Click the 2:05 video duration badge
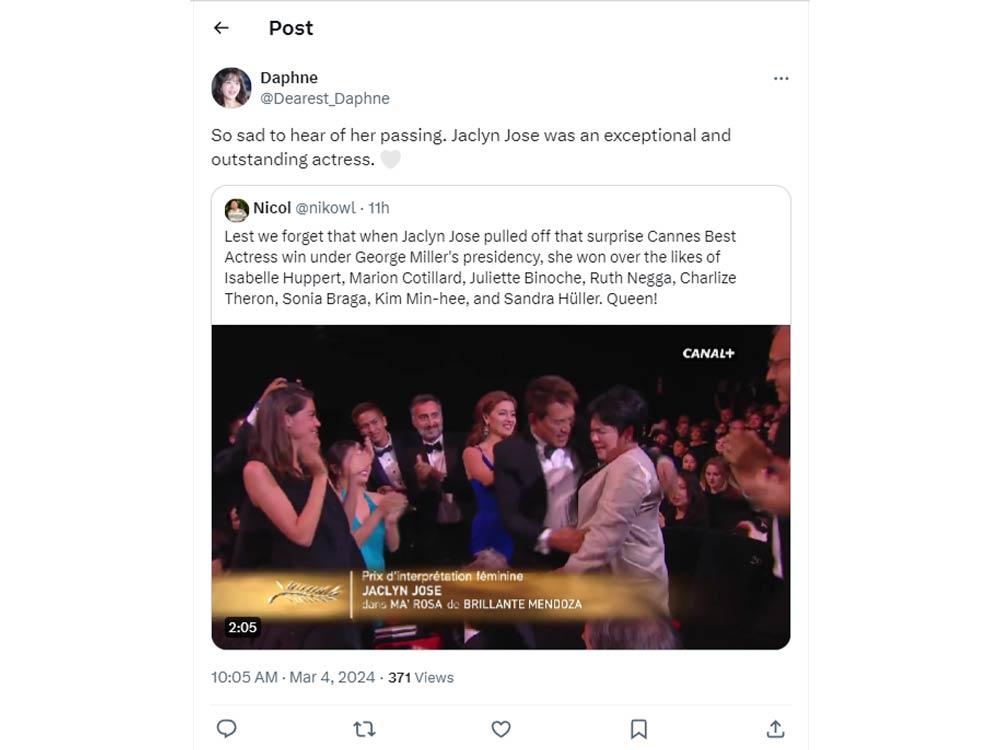The image size is (1000, 750). [242, 627]
